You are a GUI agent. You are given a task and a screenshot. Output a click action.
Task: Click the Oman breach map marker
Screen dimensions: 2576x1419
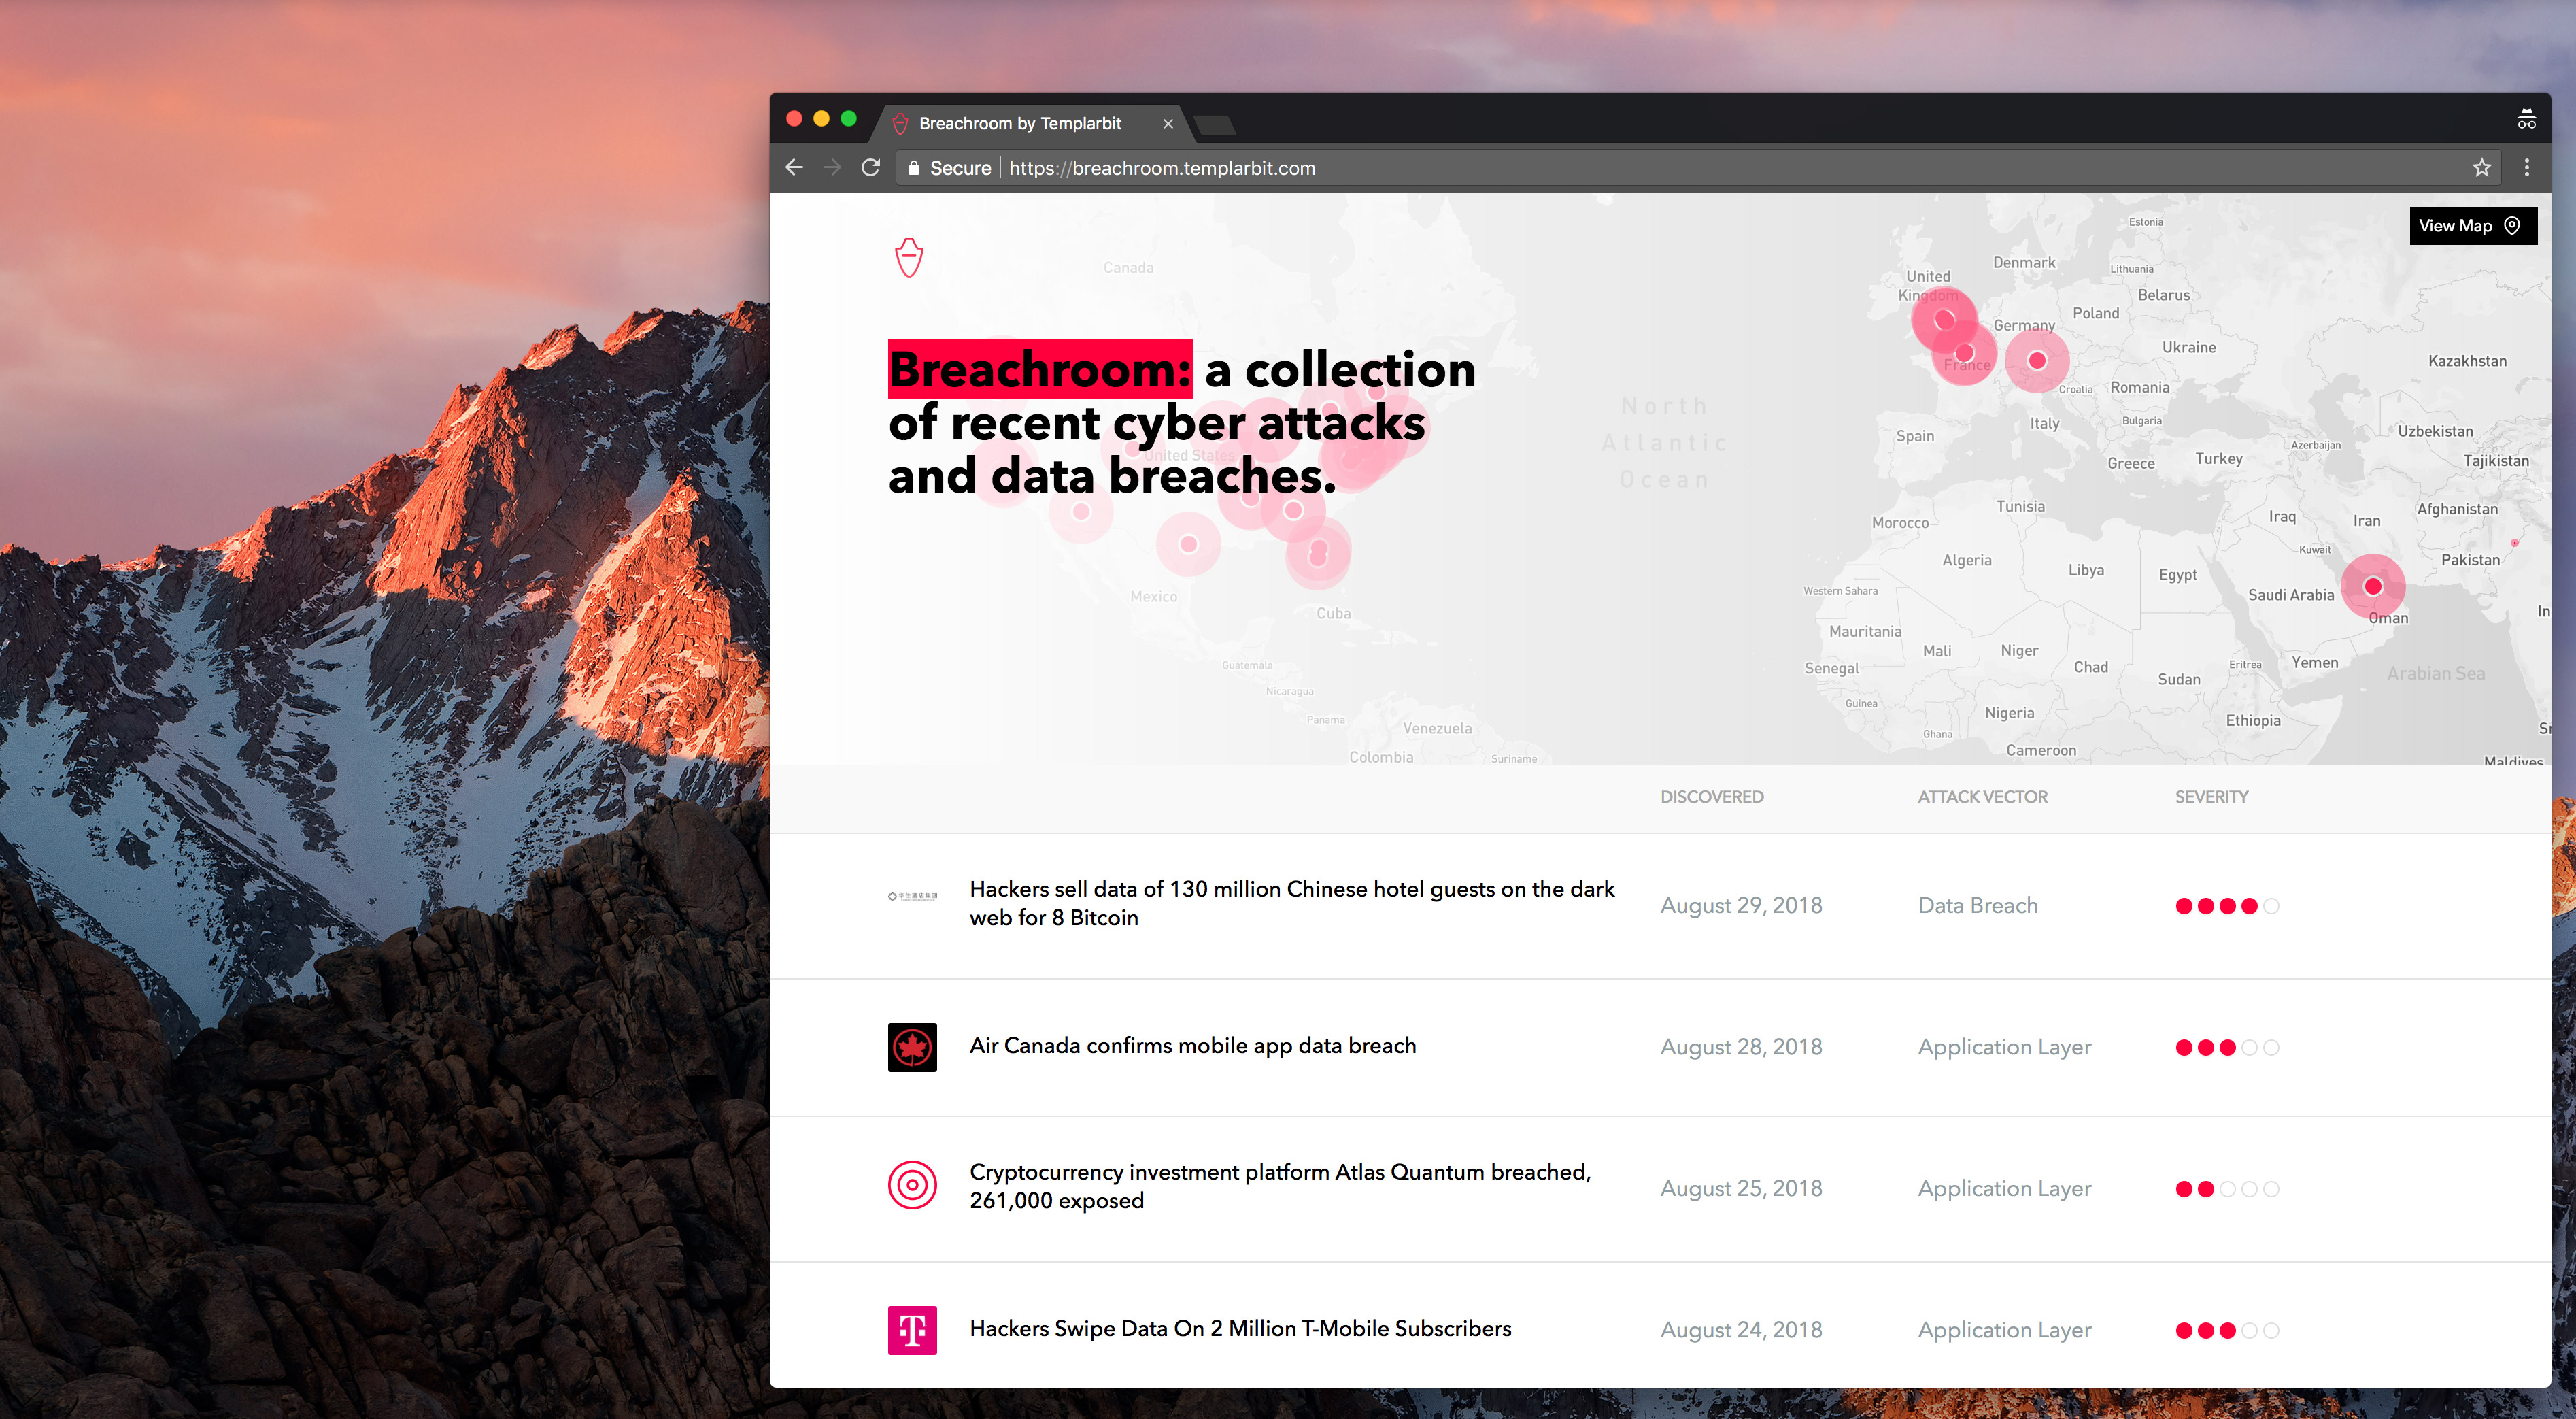2372,587
